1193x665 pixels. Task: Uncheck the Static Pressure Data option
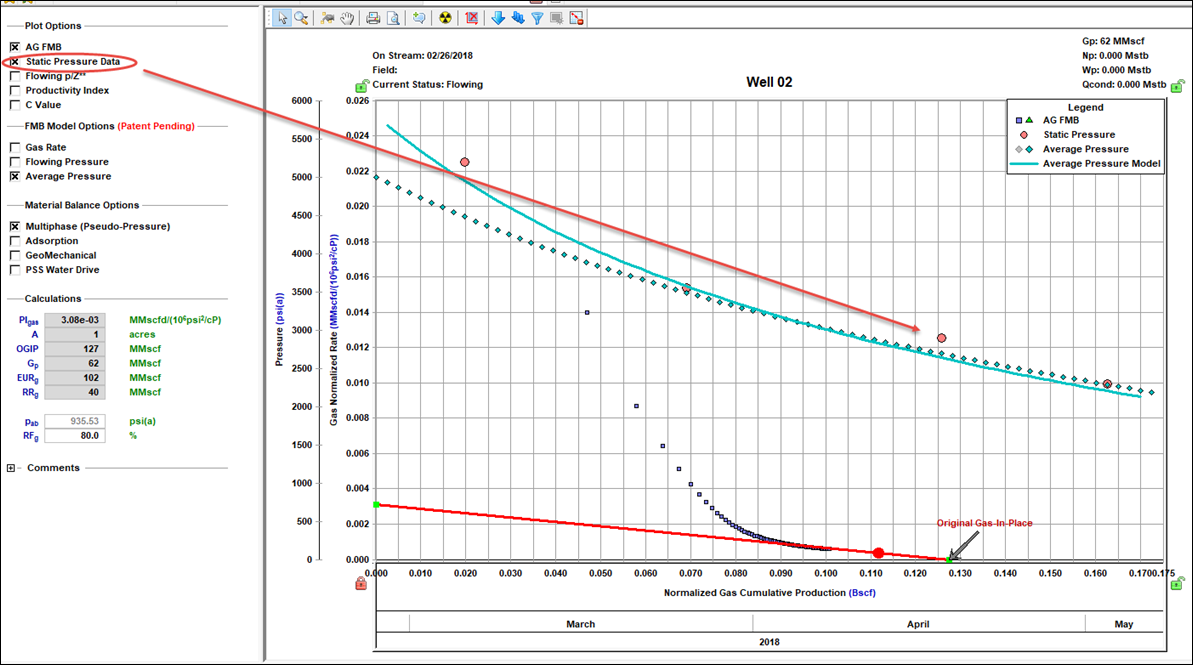pos(15,62)
